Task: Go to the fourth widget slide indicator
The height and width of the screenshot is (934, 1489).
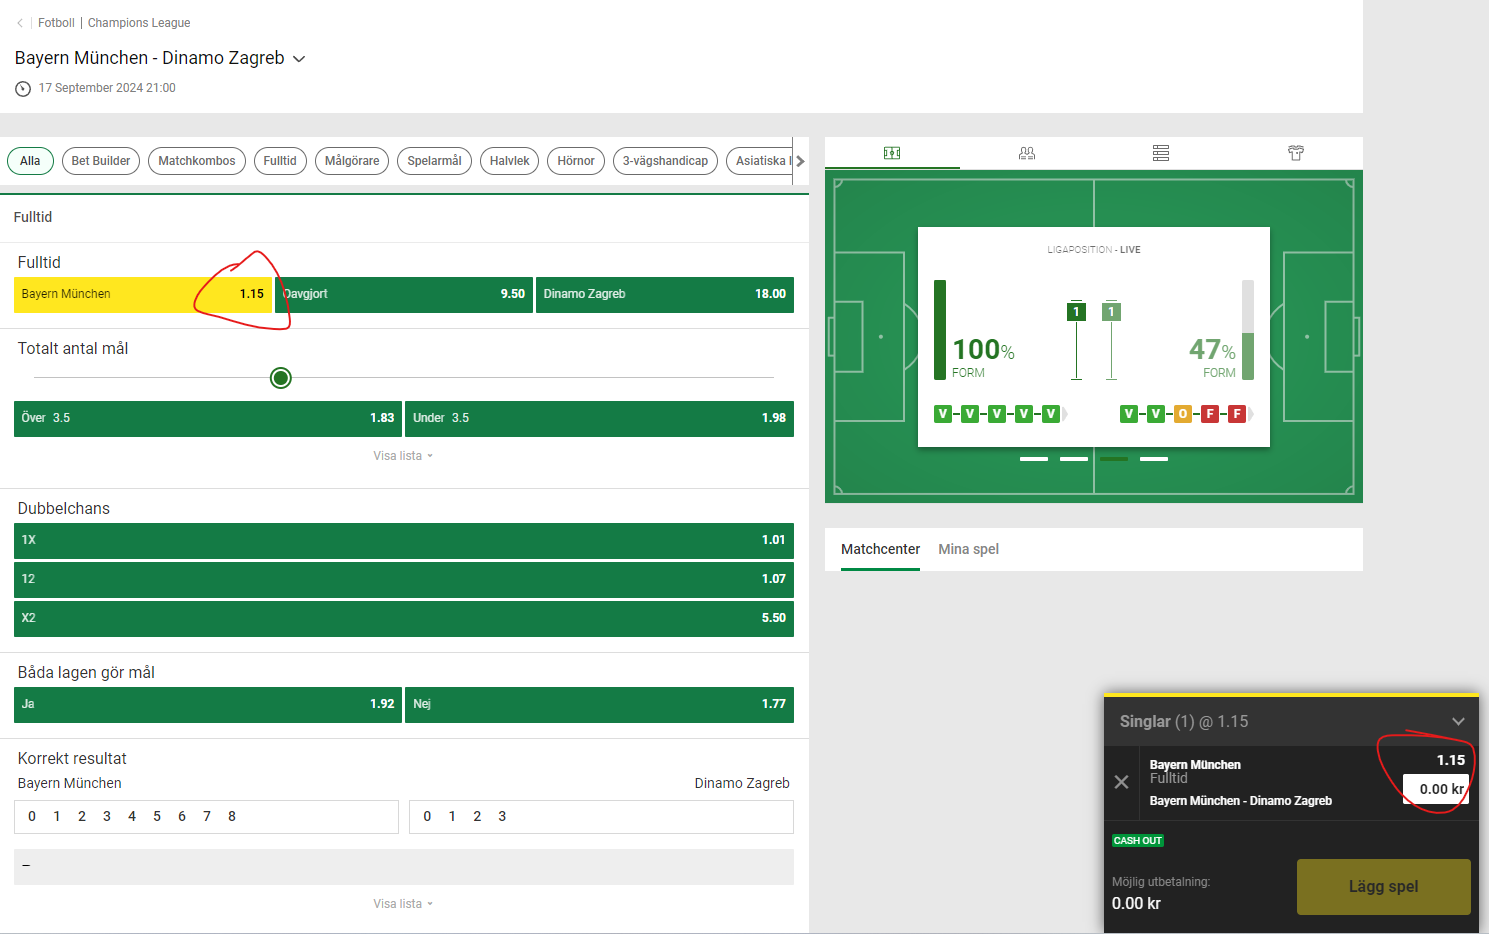Action: point(1154,459)
